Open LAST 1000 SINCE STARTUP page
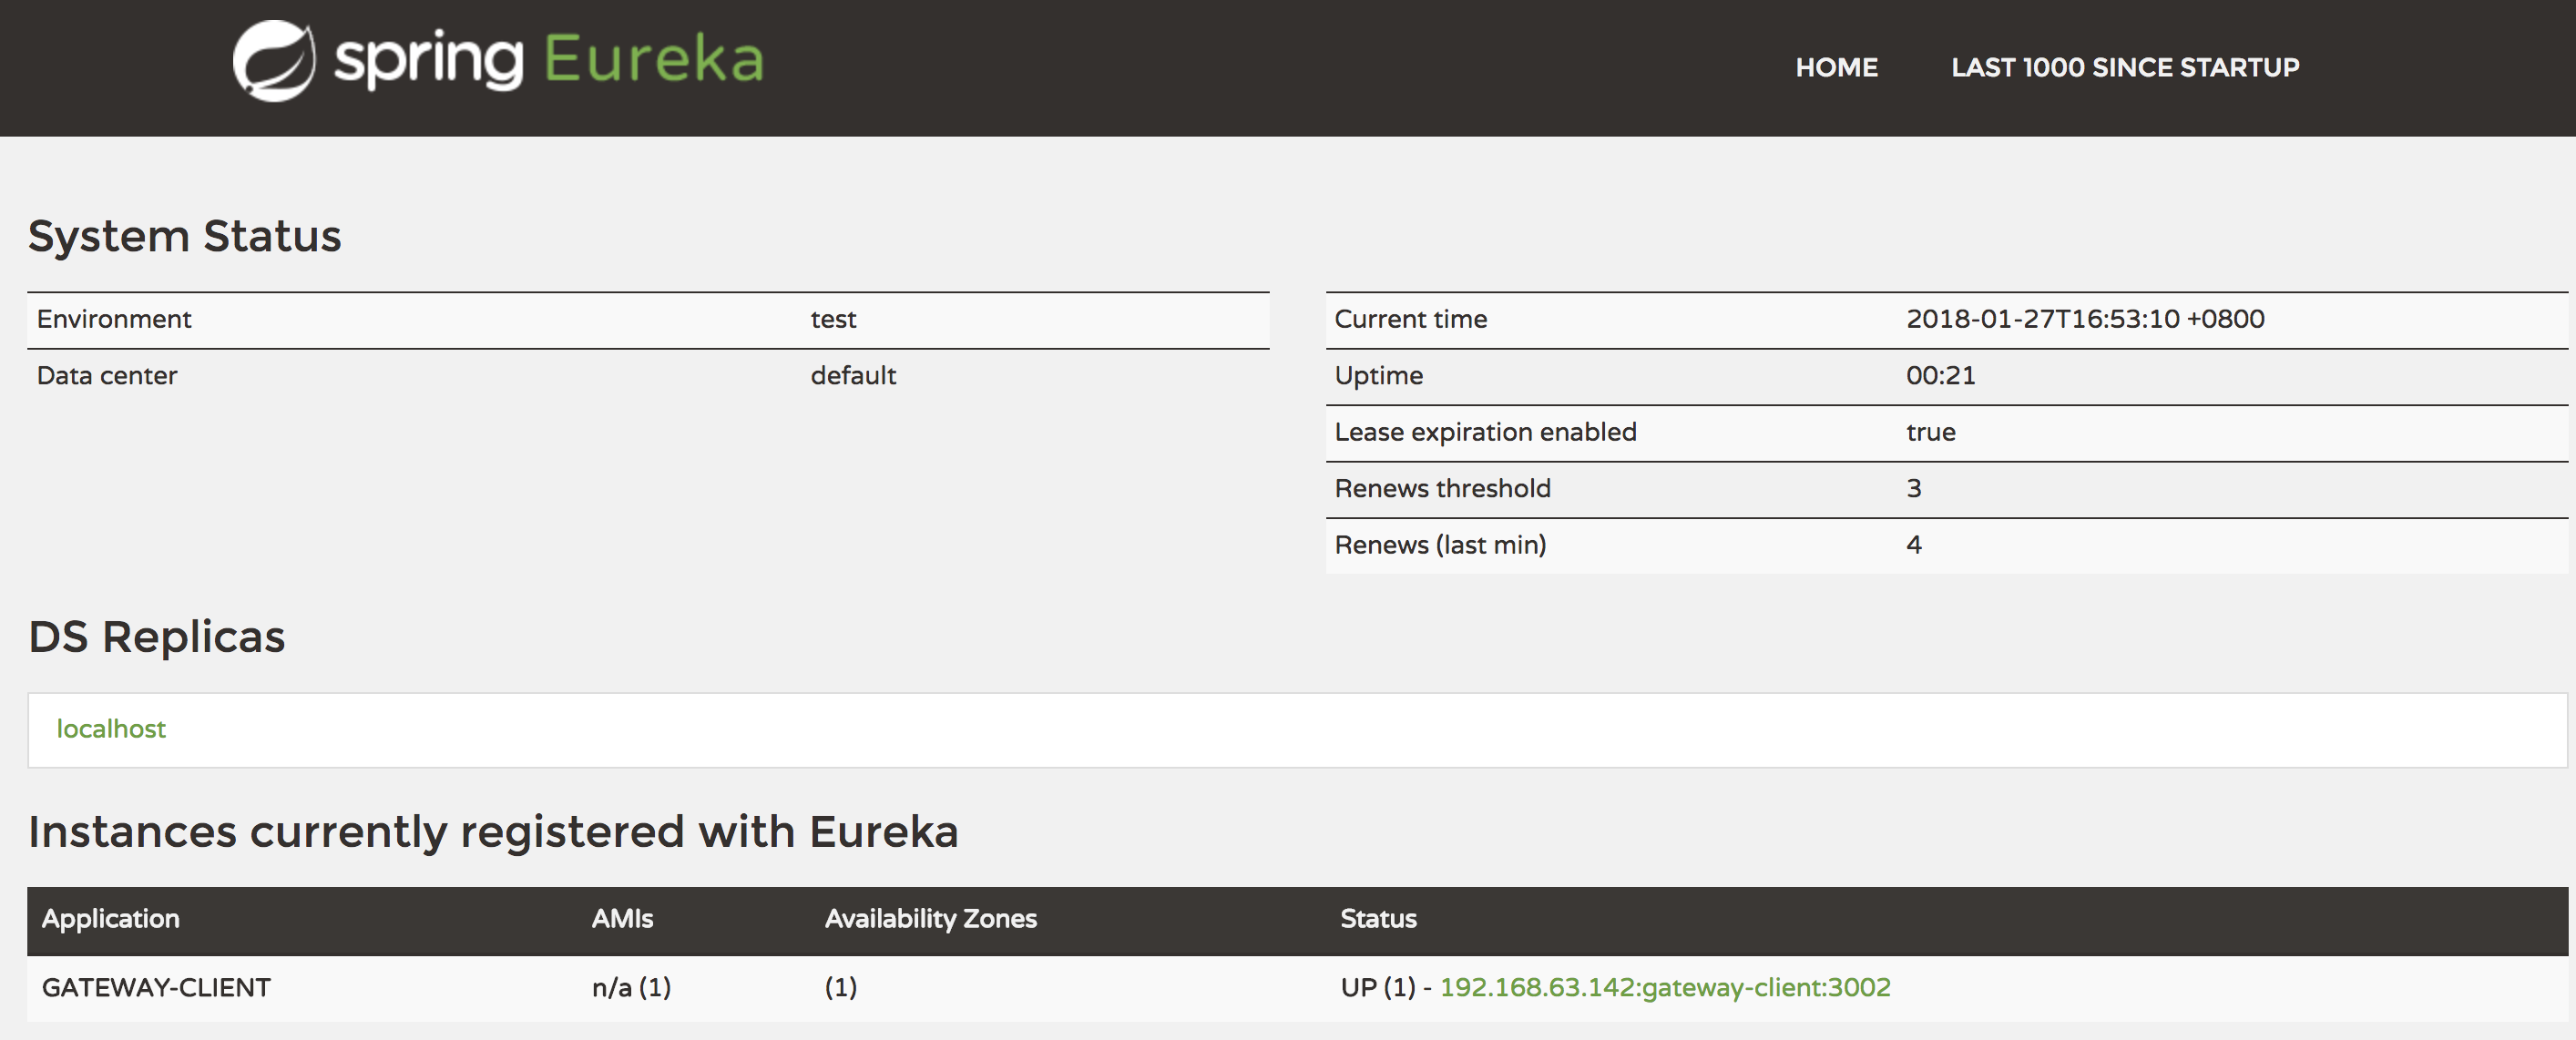 [x=2124, y=67]
